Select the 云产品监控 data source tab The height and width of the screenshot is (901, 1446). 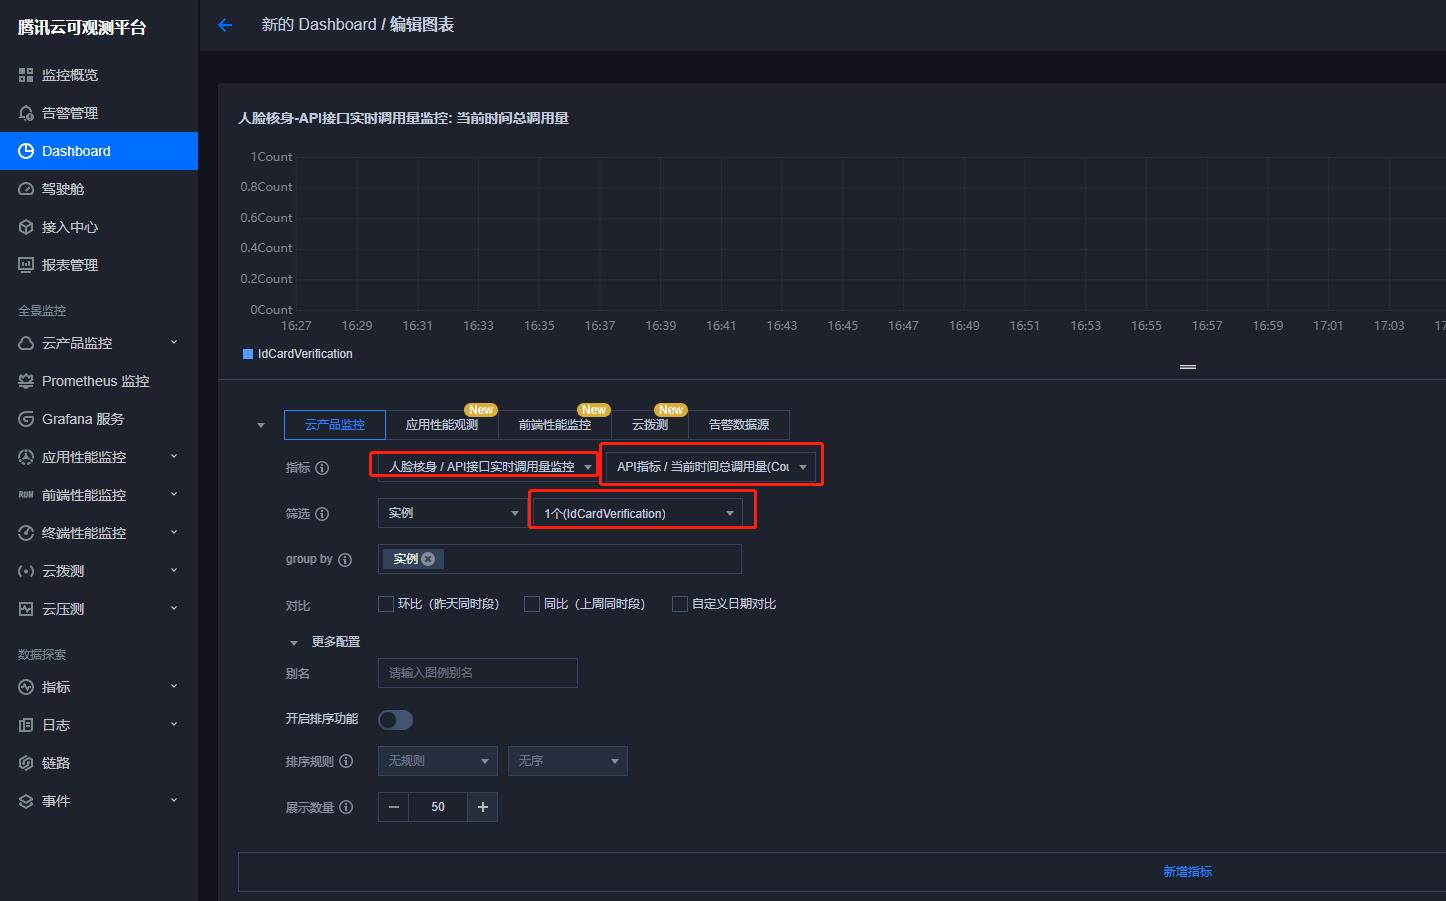point(335,425)
